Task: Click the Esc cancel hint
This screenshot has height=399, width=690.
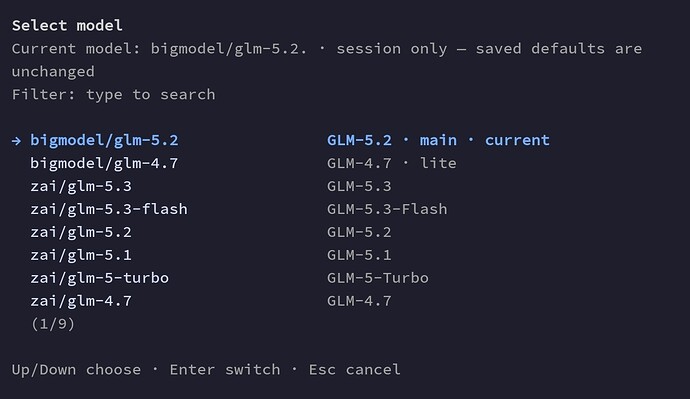Action: (355, 370)
